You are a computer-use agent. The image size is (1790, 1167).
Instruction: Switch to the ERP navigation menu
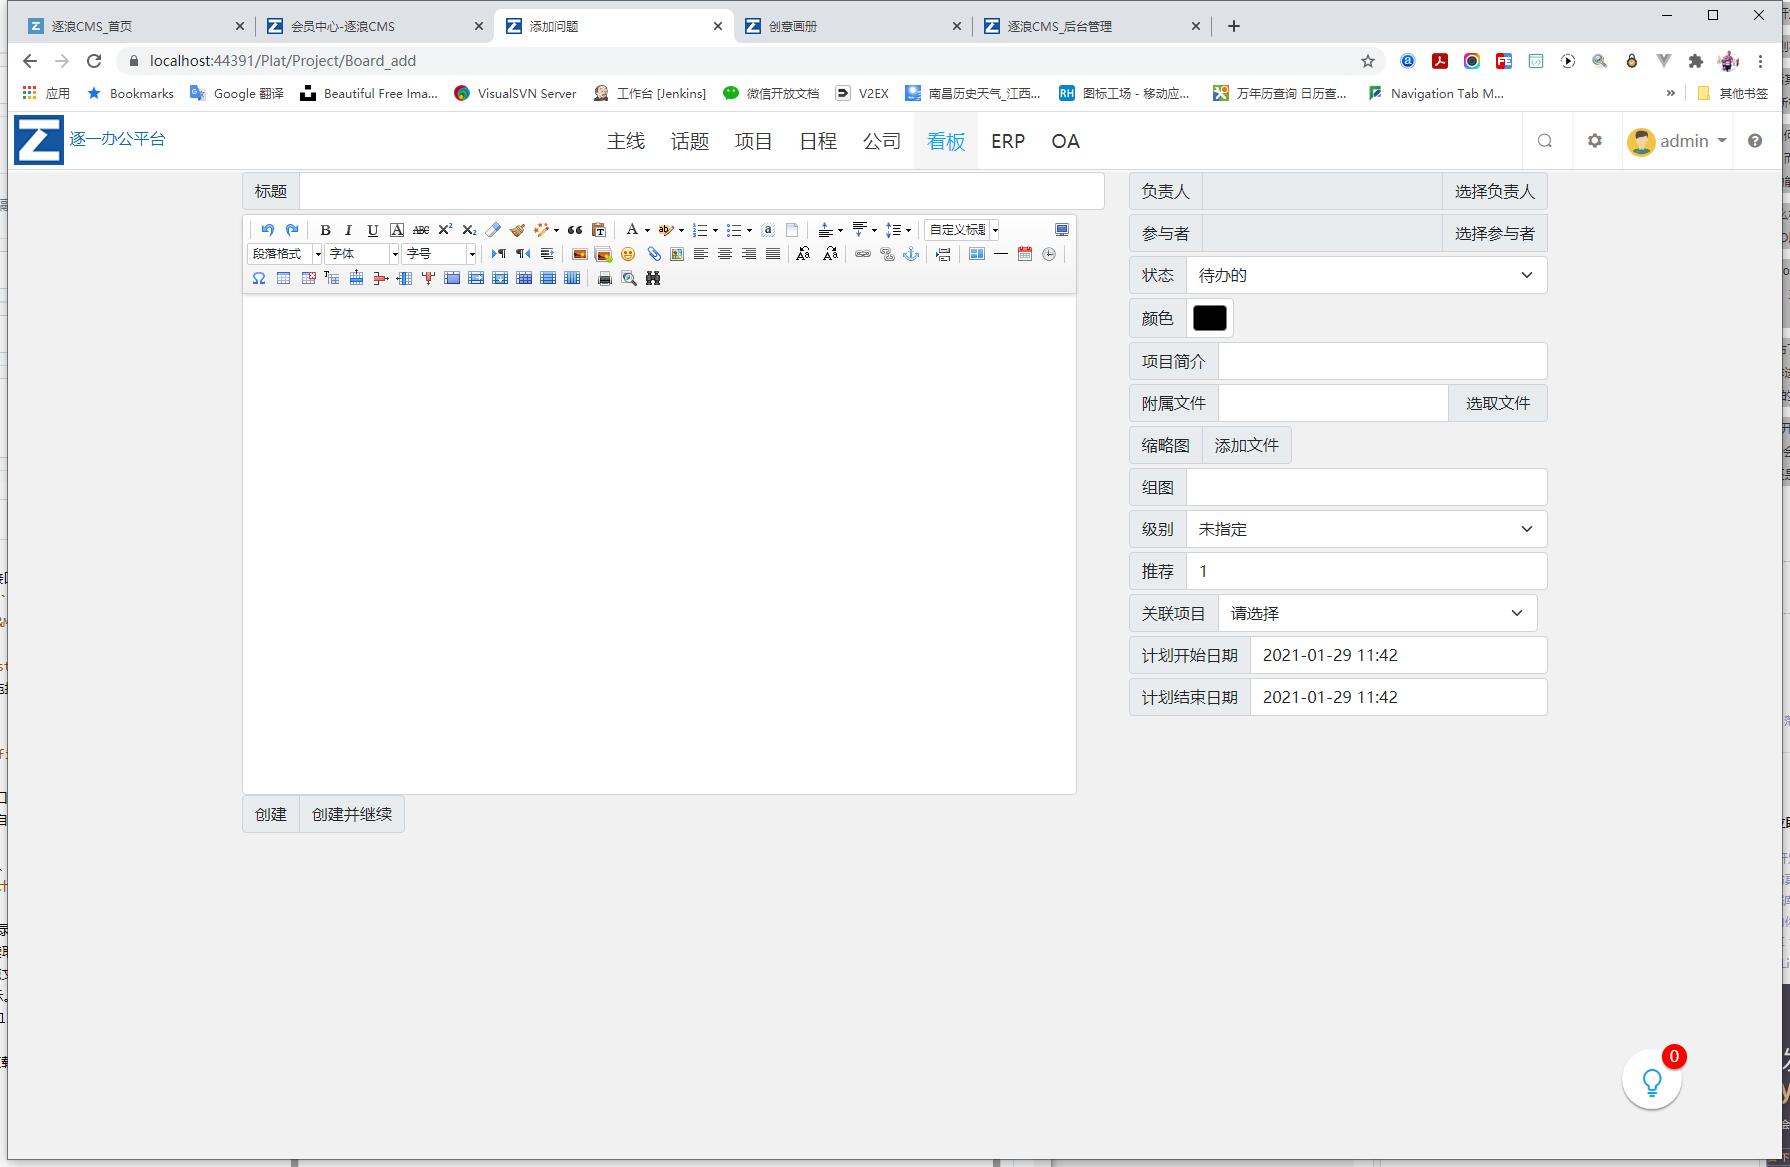(x=1007, y=141)
